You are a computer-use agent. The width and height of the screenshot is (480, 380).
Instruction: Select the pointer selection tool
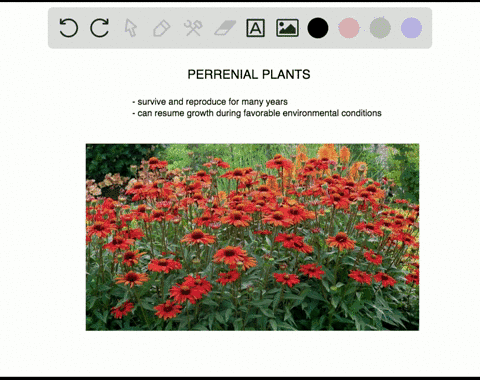130,28
